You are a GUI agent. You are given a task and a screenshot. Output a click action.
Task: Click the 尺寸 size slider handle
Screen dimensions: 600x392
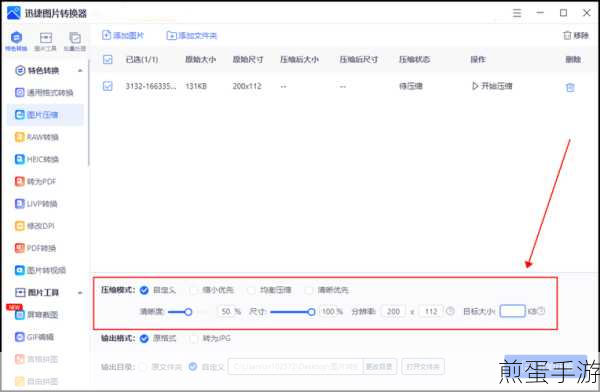click(311, 312)
